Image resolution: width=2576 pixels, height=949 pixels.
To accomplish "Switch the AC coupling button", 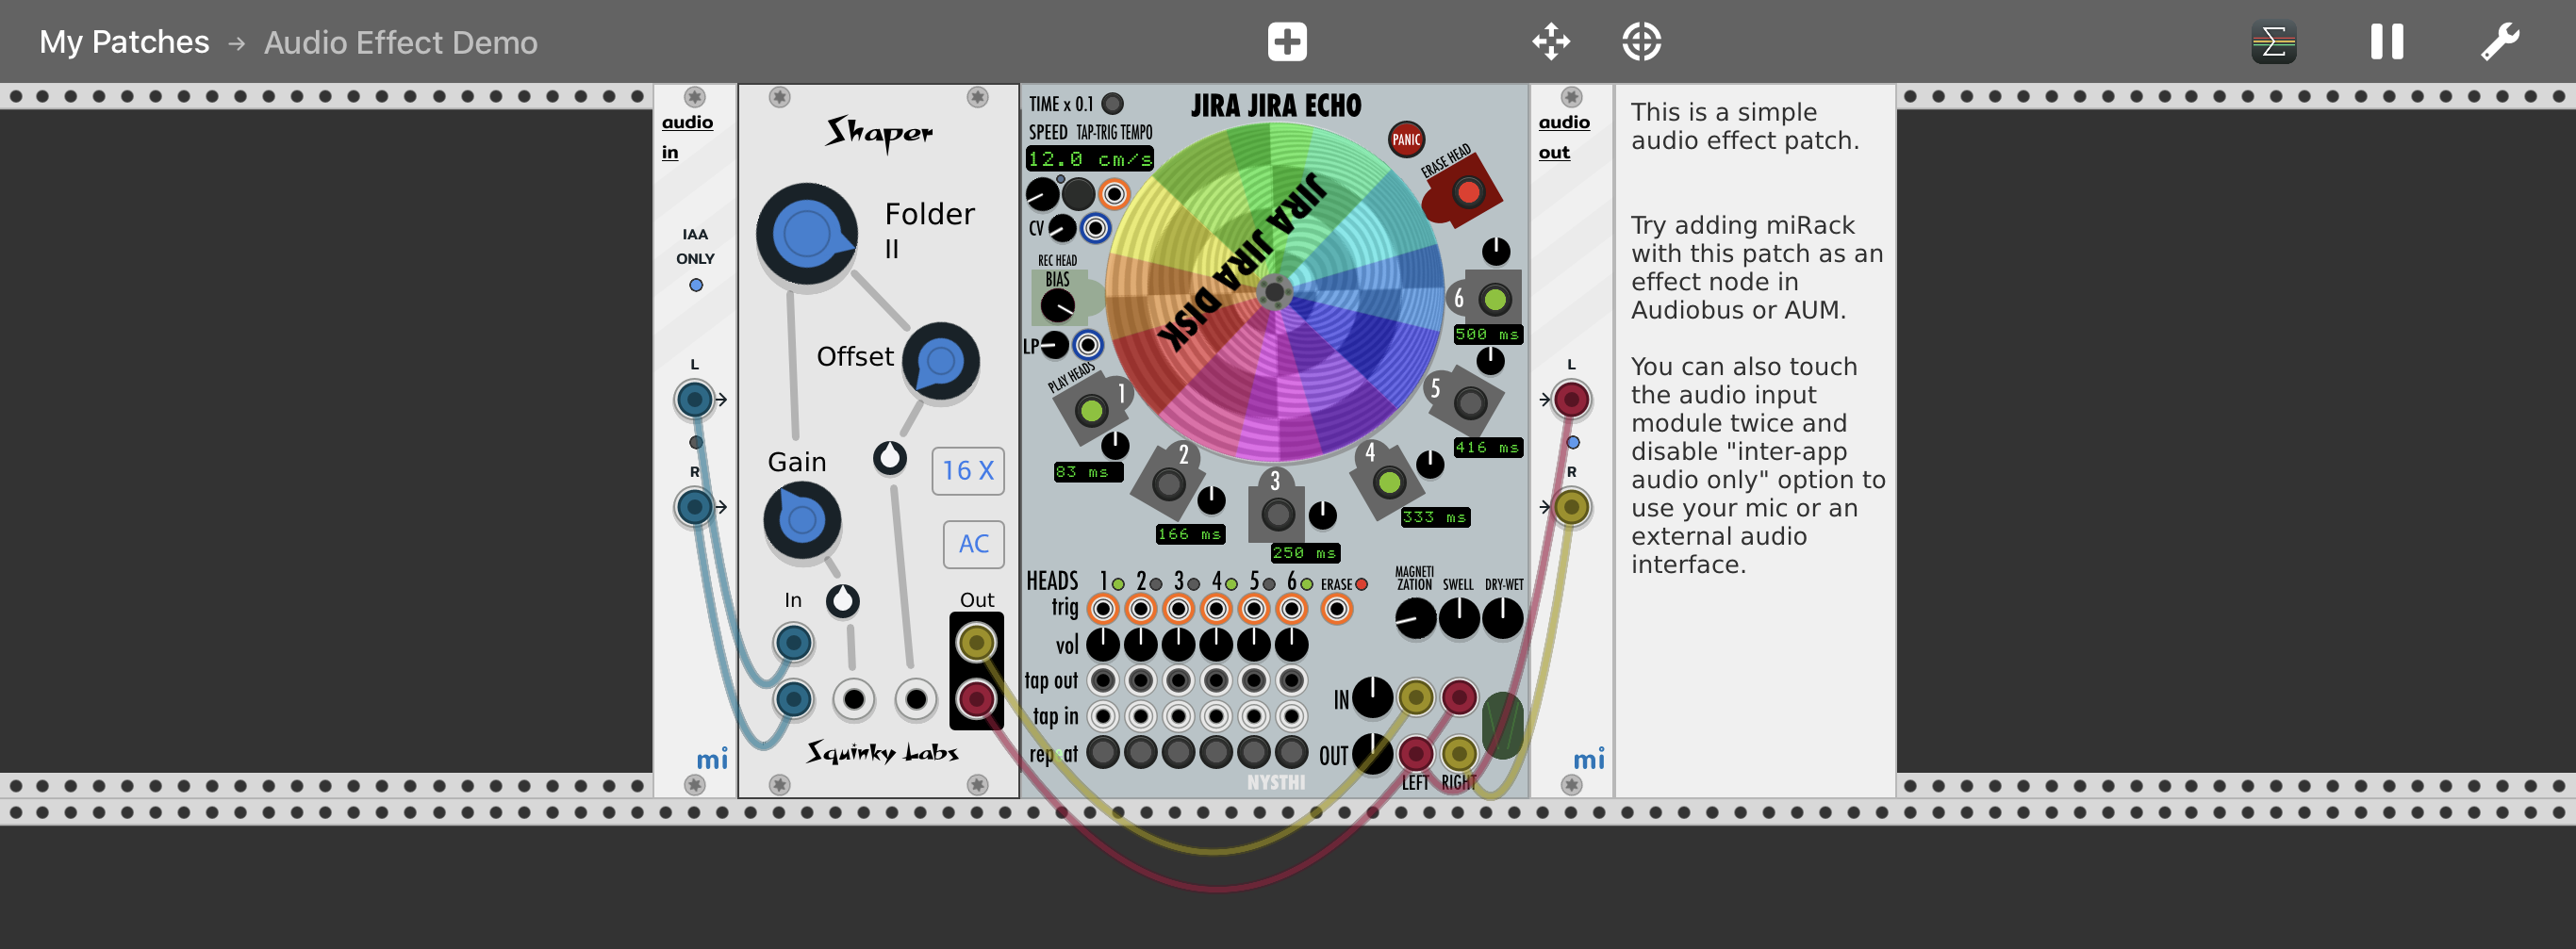I will pos(973,544).
